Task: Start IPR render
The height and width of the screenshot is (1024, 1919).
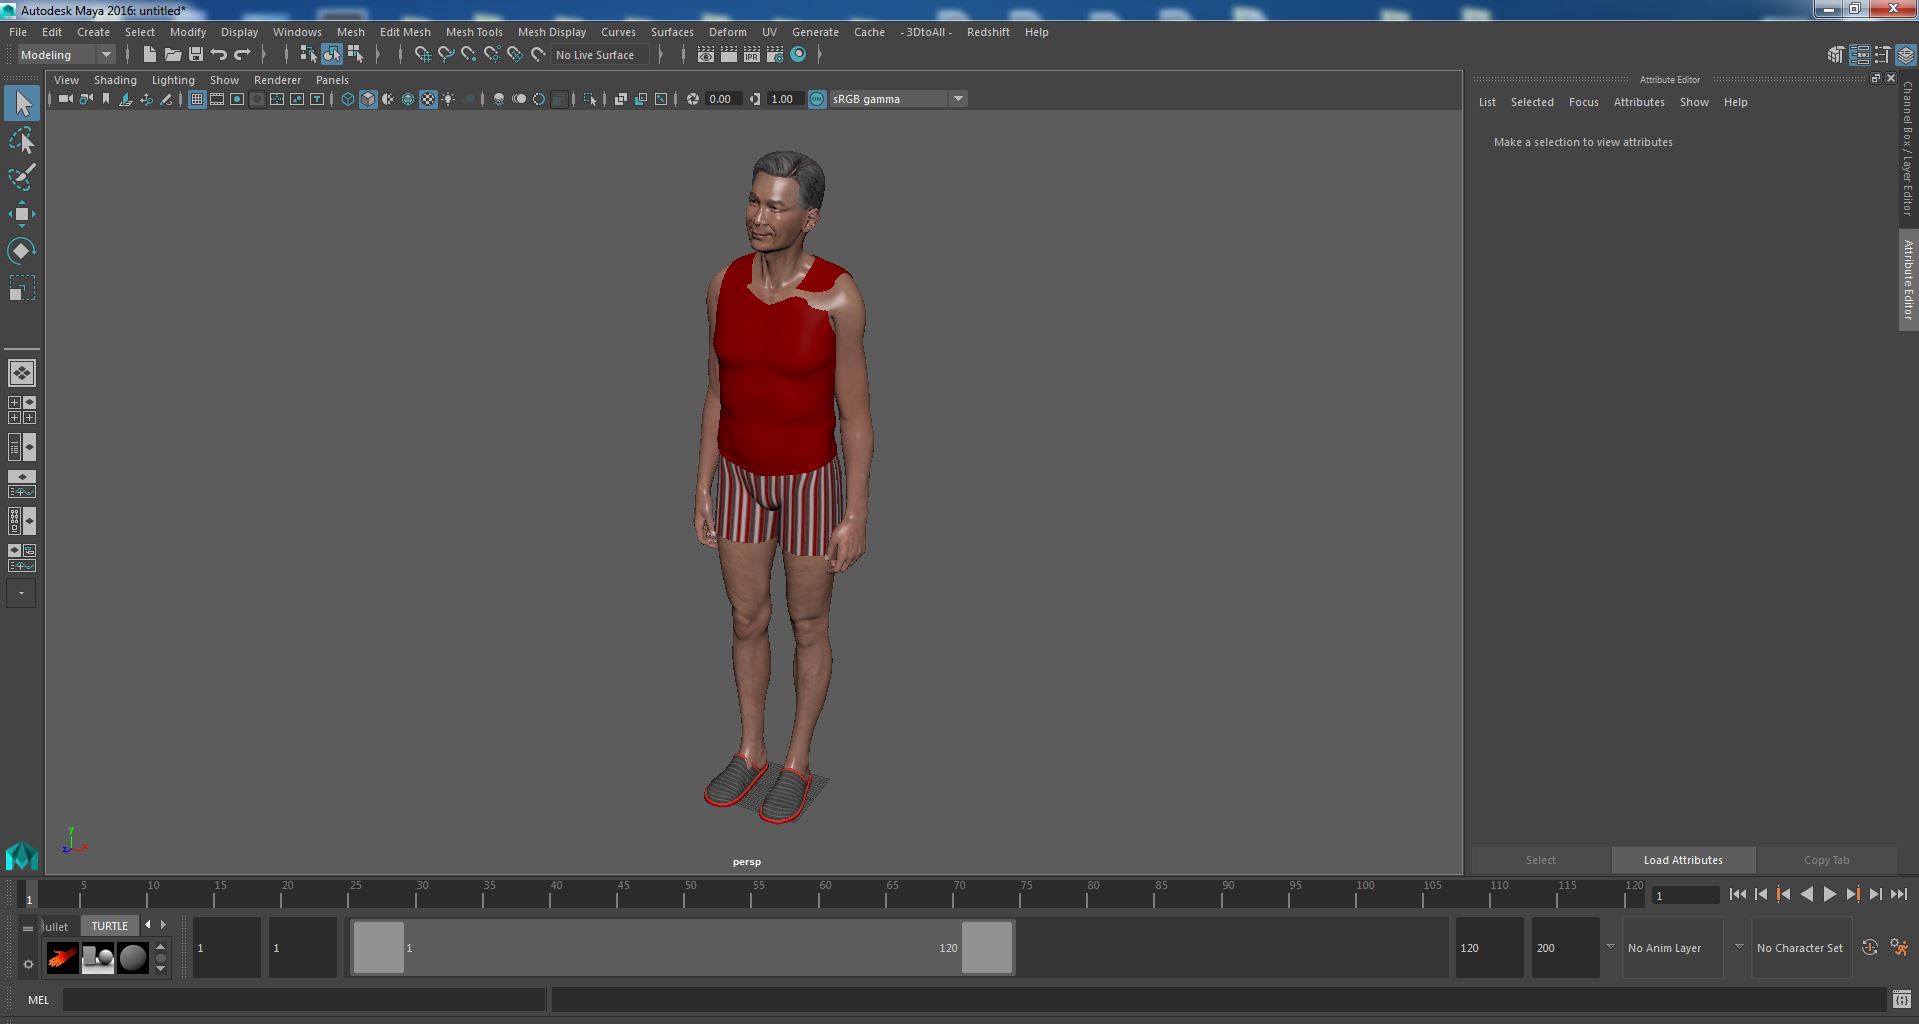Action: tap(752, 55)
